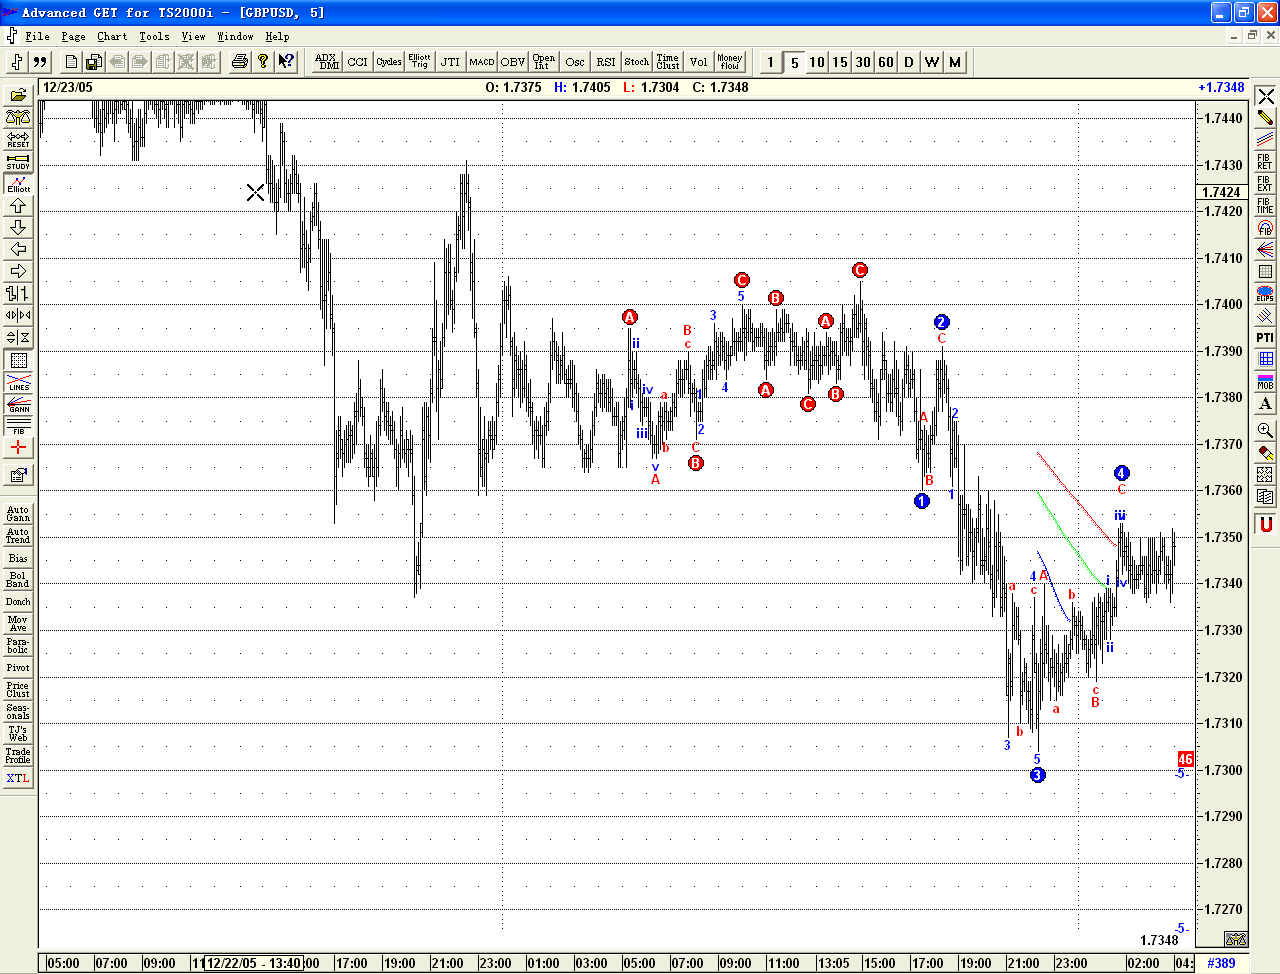Viewport: 1280px width, 974px height.
Task: Activate the What's This help pointer
Action: click(286, 62)
